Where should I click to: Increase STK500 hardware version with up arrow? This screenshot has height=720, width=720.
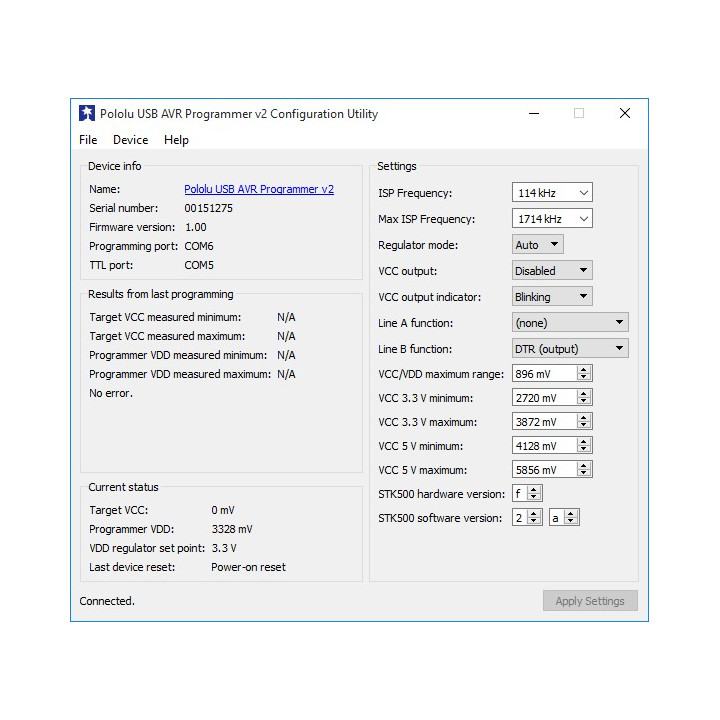coord(534,489)
